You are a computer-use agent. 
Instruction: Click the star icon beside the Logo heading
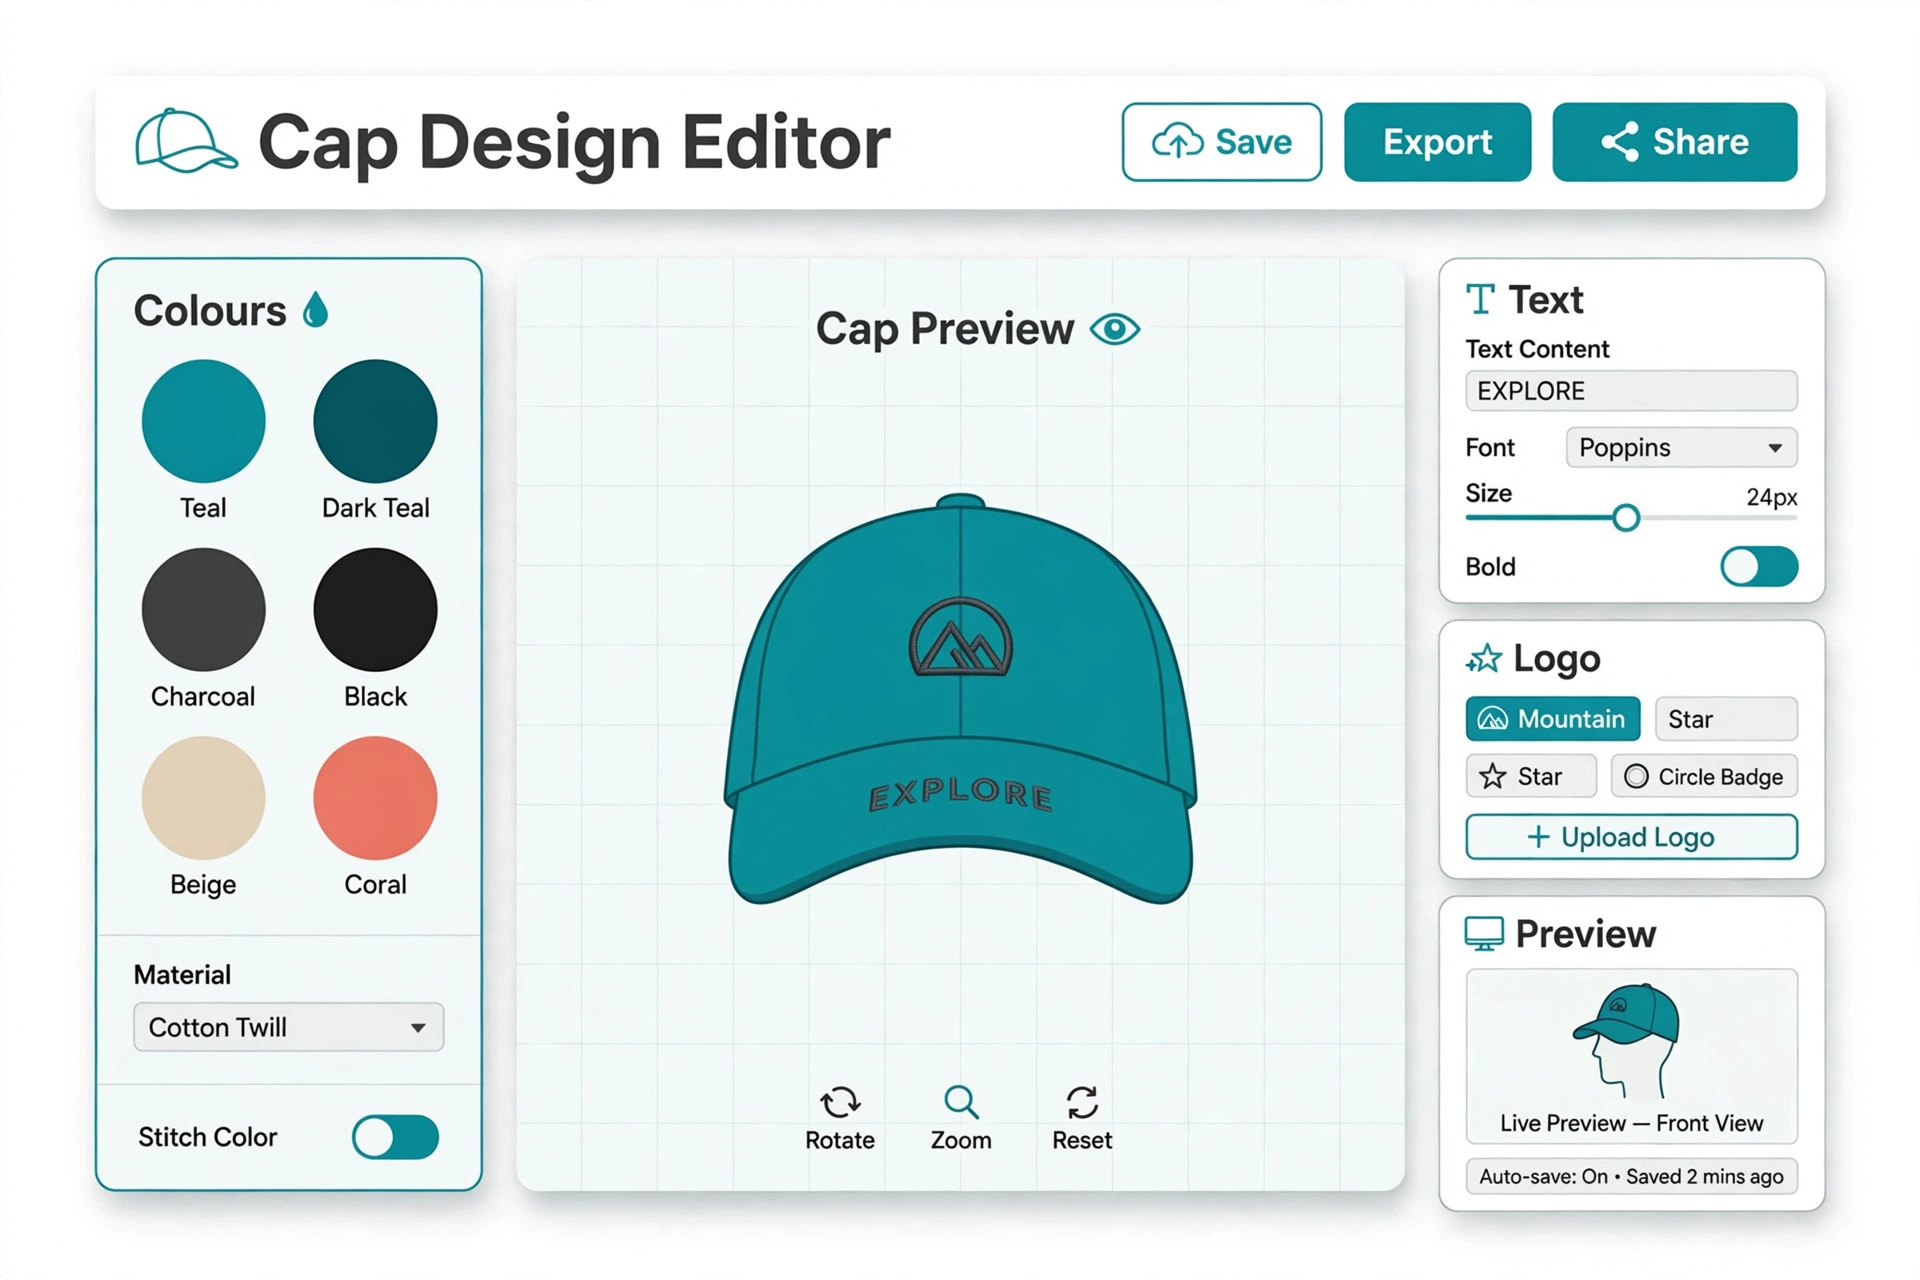click(x=1484, y=659)
